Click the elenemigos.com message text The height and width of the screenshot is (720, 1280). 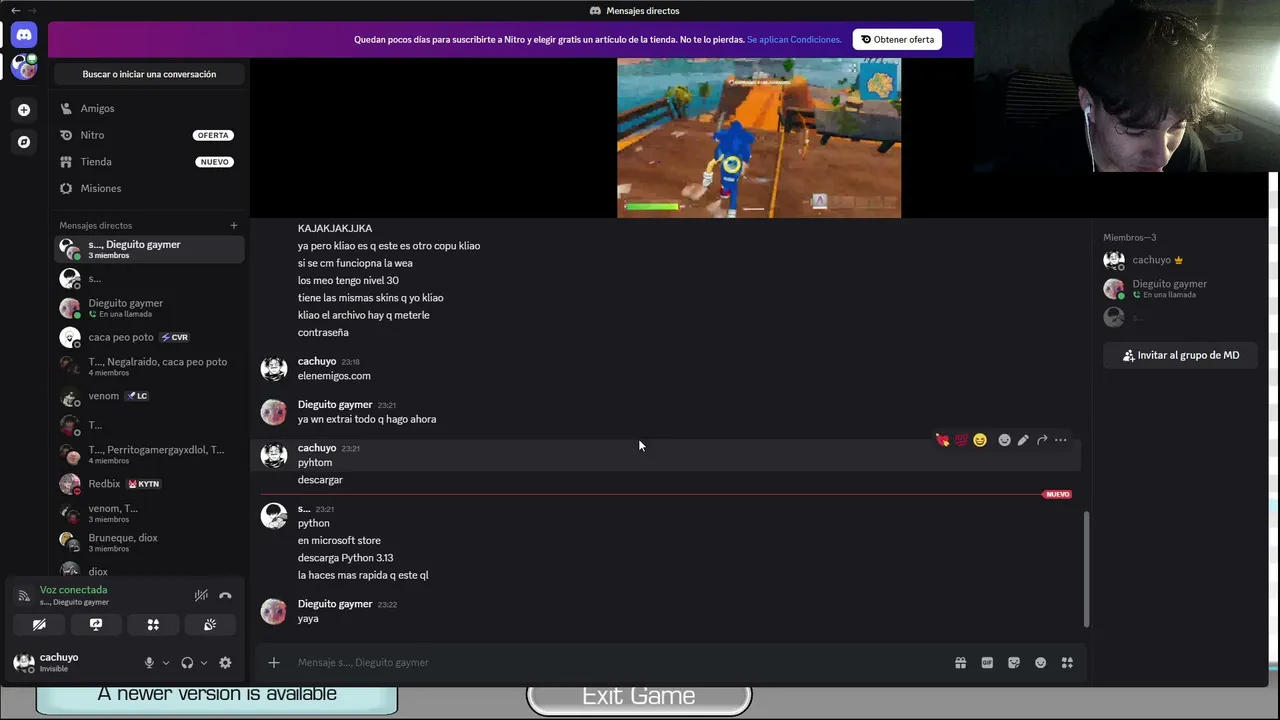[334, 376]
